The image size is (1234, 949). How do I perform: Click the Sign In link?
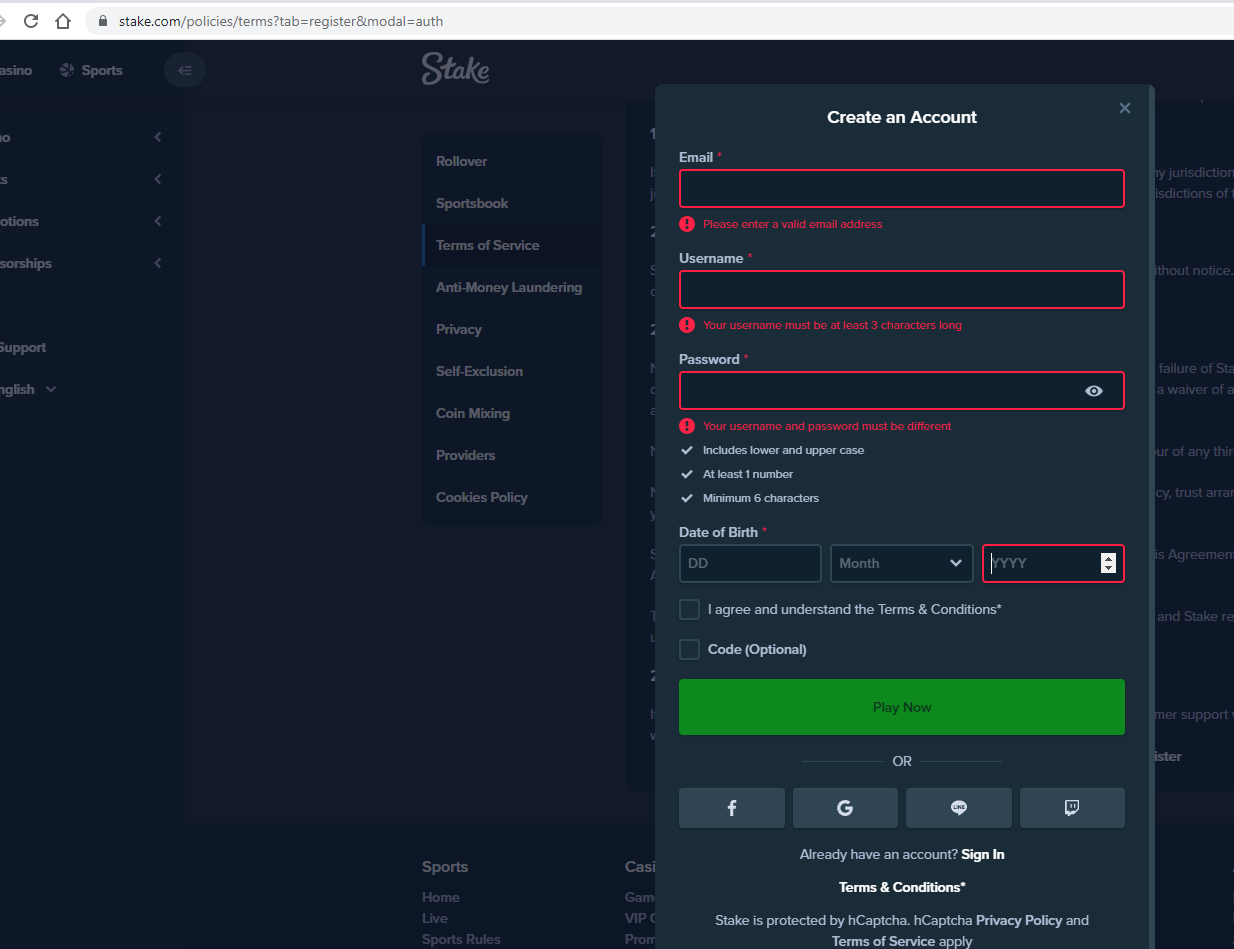coord(982,854)
